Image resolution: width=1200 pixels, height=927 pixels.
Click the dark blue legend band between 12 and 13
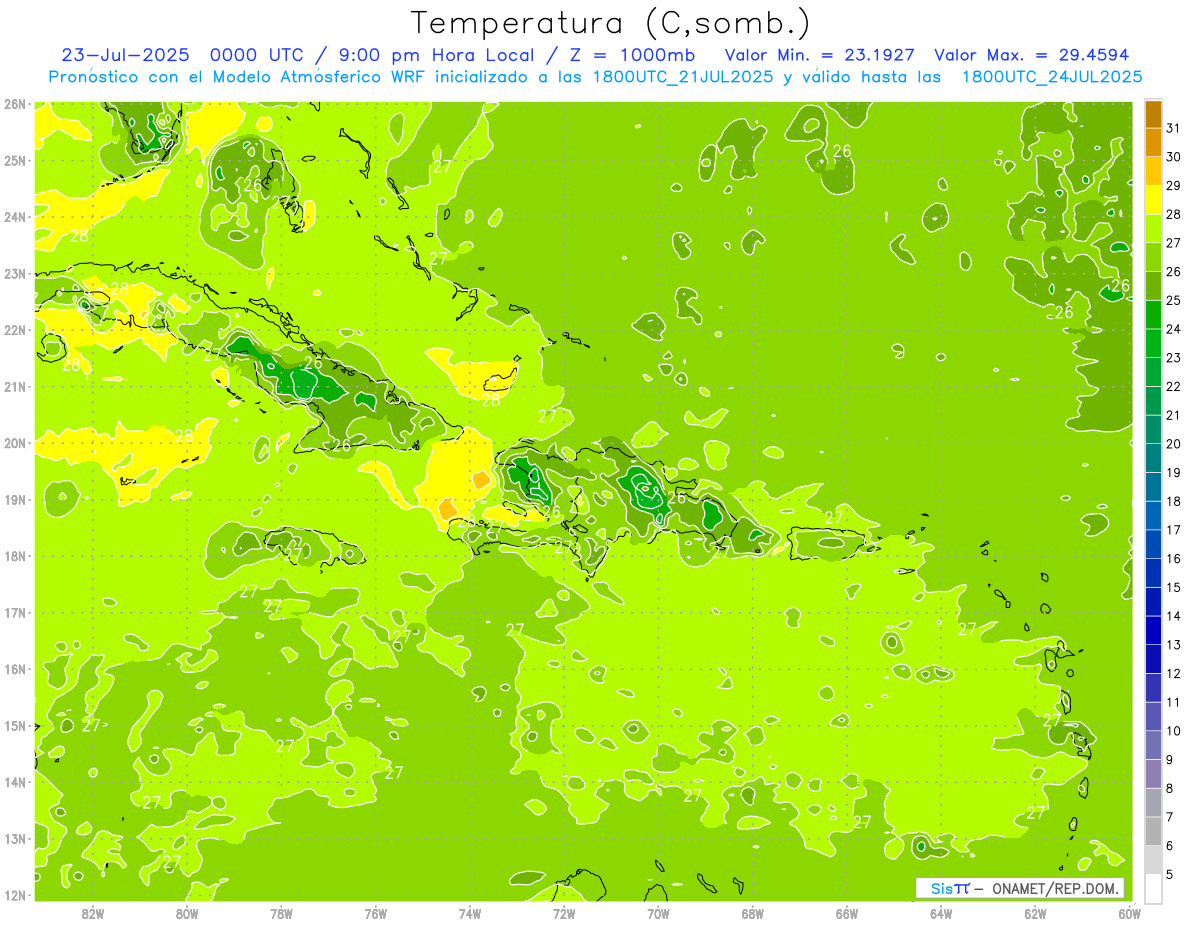click(x=1154, y=659)
